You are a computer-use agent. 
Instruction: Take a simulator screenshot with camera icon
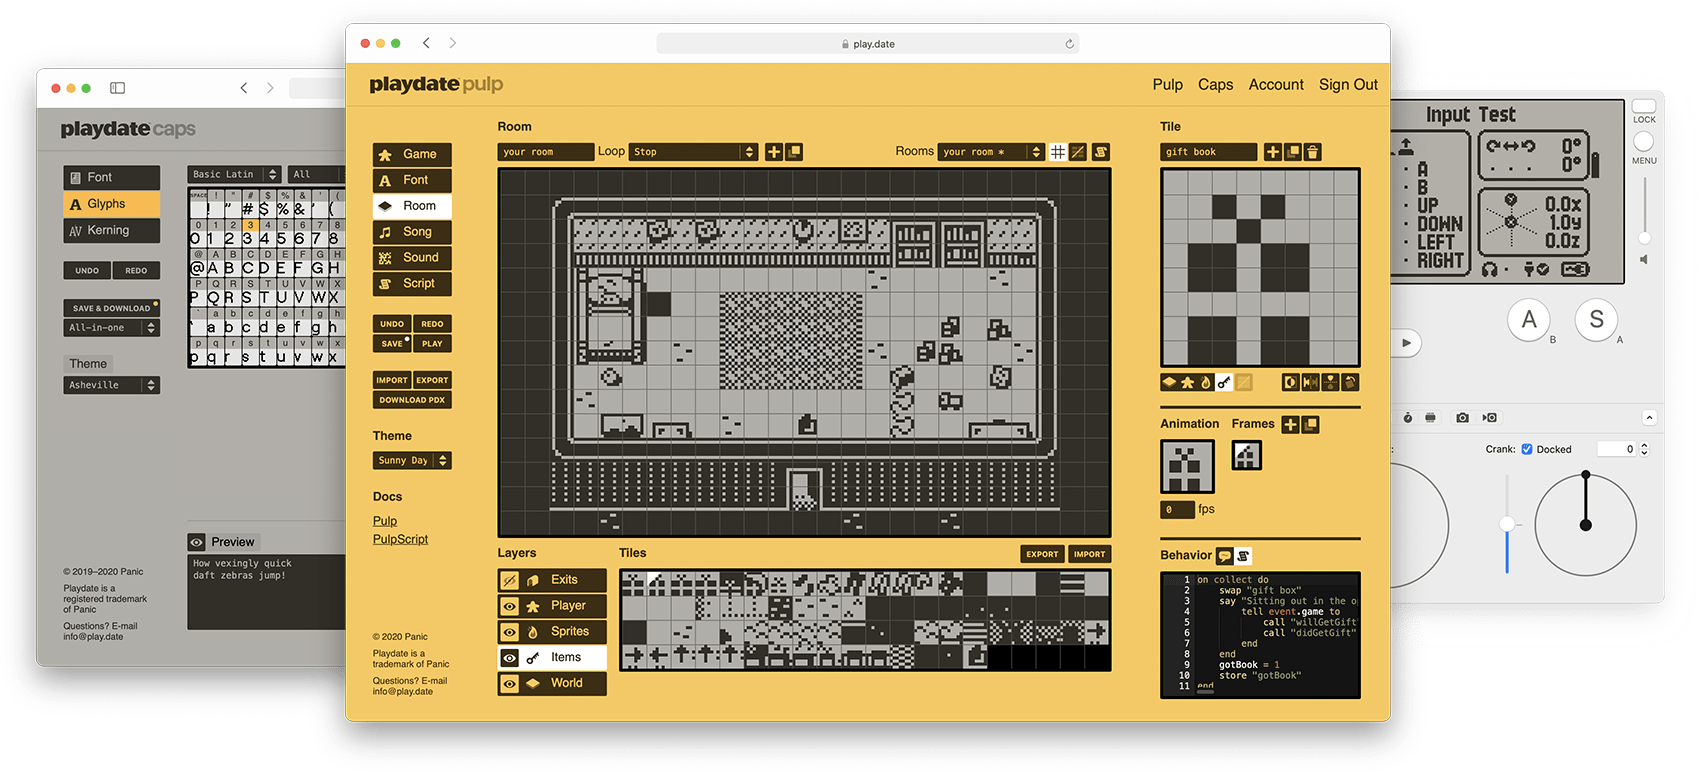coord(1463,417)
